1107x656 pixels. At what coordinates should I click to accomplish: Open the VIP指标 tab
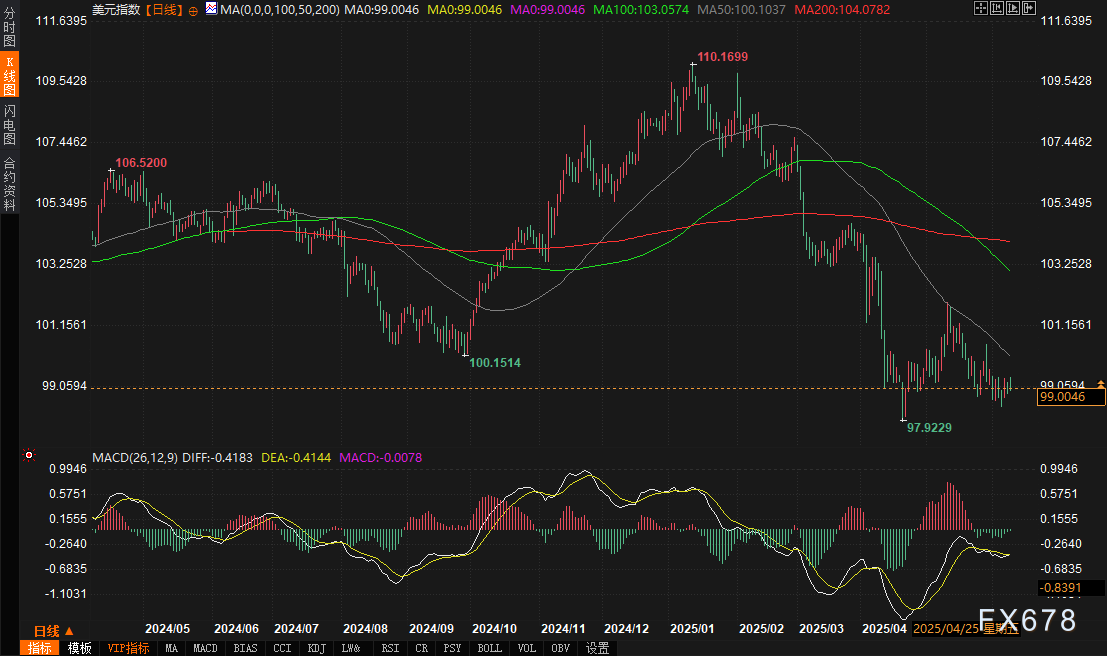click(x=128, y=648)
